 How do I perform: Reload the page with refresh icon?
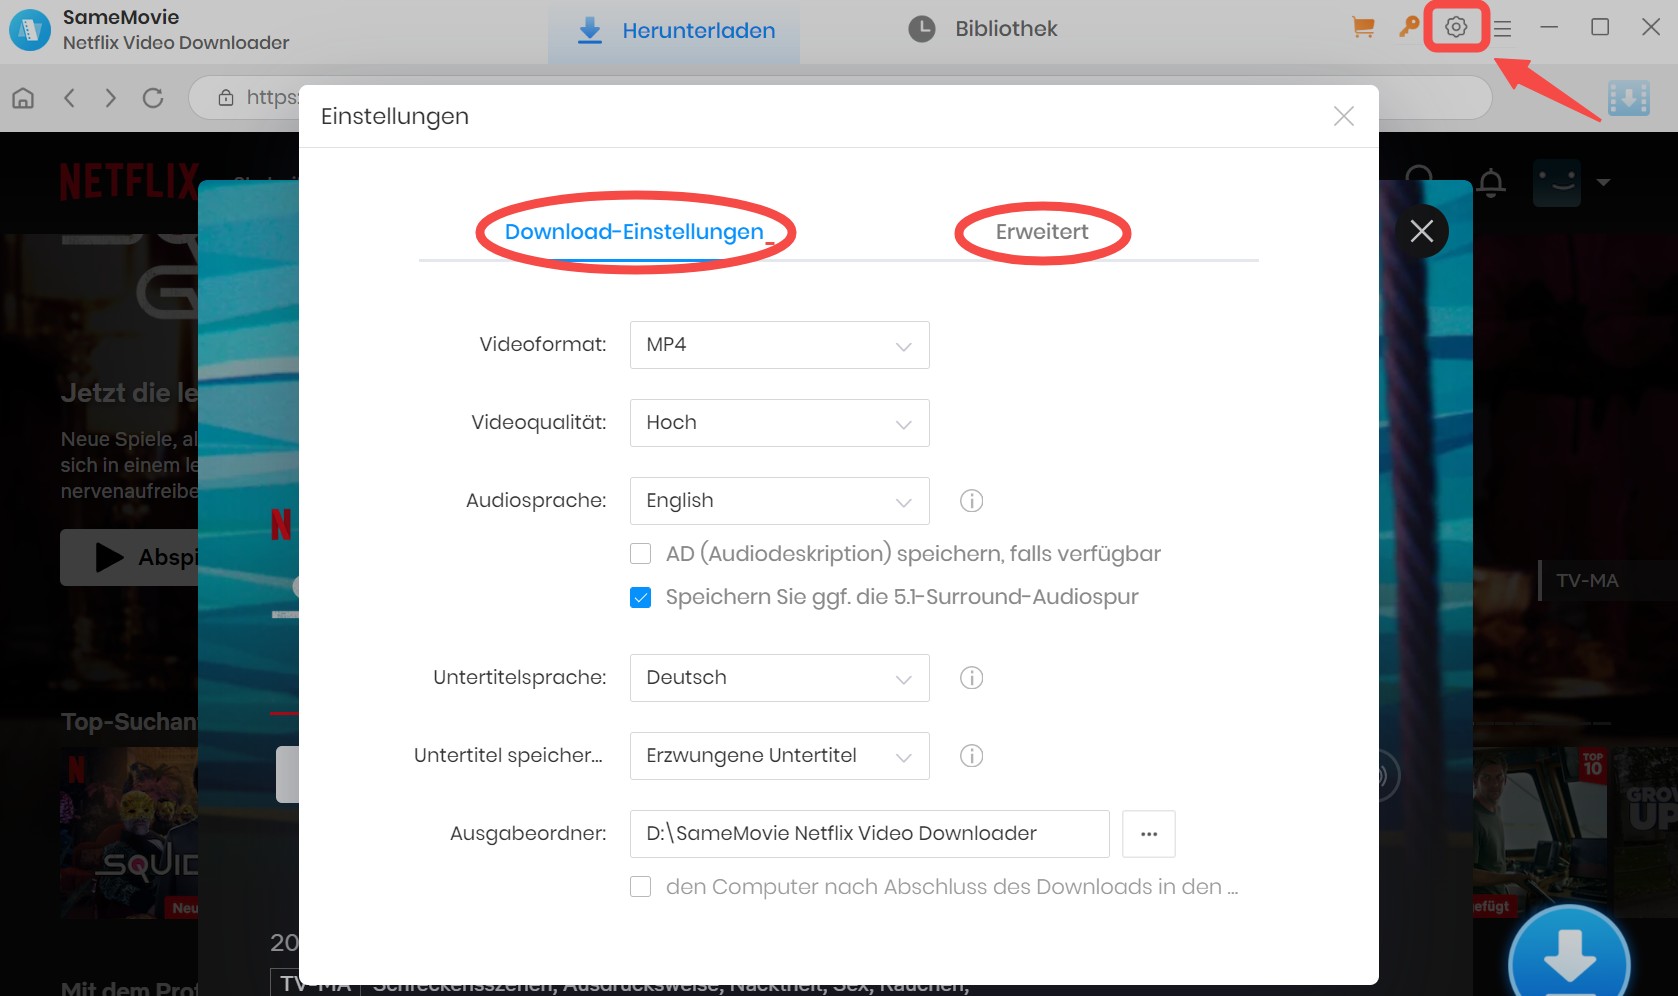(x=153, y=98)
